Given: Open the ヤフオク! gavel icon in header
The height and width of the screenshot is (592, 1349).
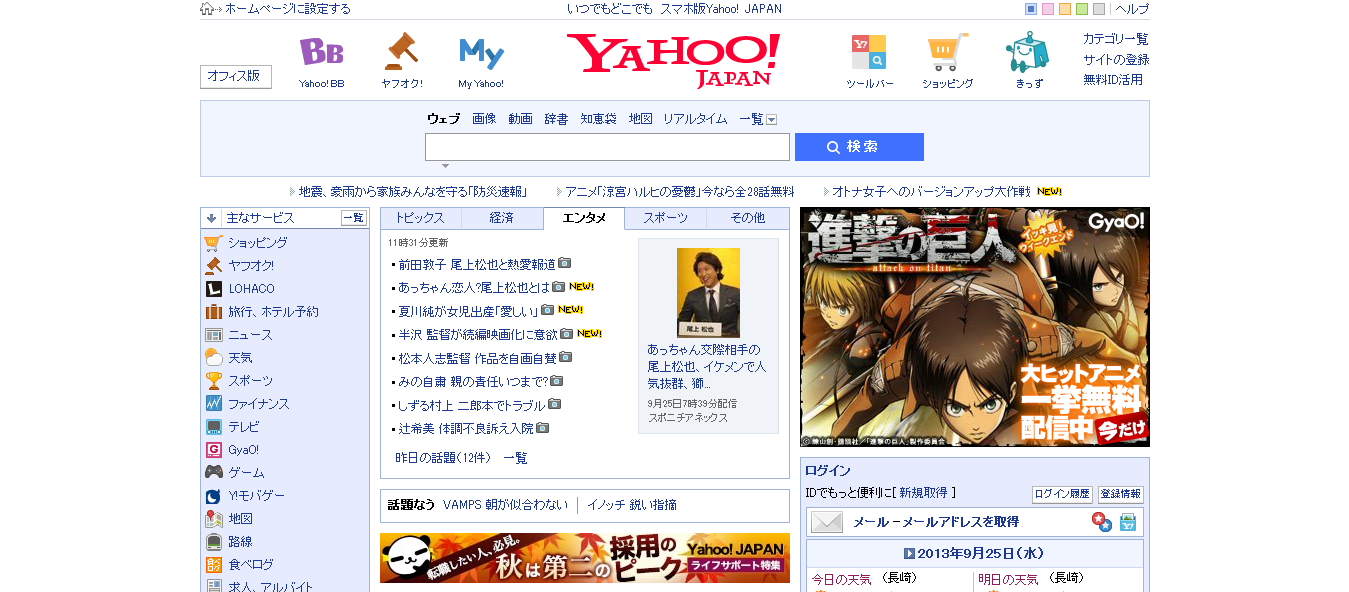Looking at the screenshot, I should (x=402, y=52).
